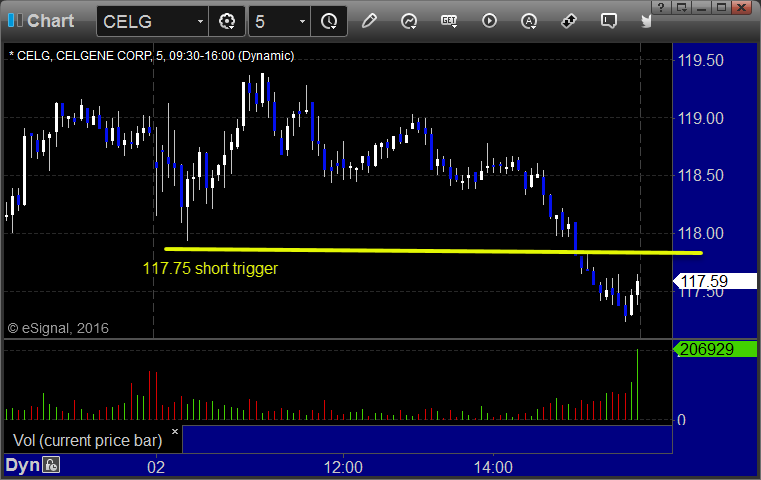The width and height of the screenshot is (761, 480).
Task: Click the 117.59 current price marker
Action: point(714,281)
